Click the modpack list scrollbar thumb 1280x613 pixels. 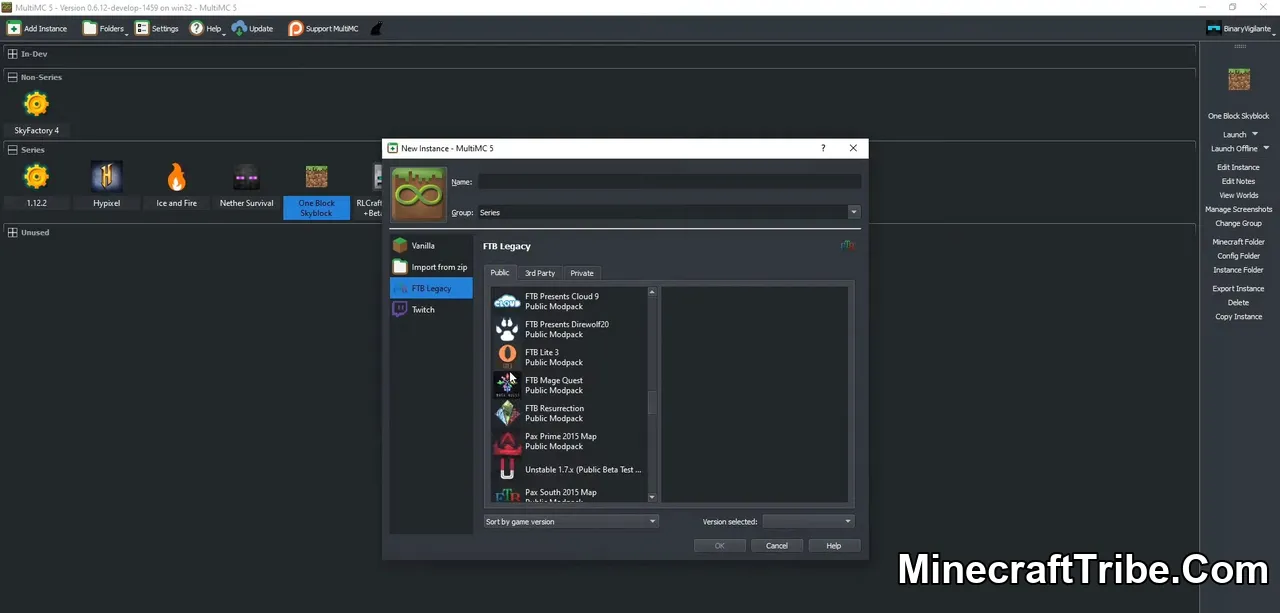652,402
